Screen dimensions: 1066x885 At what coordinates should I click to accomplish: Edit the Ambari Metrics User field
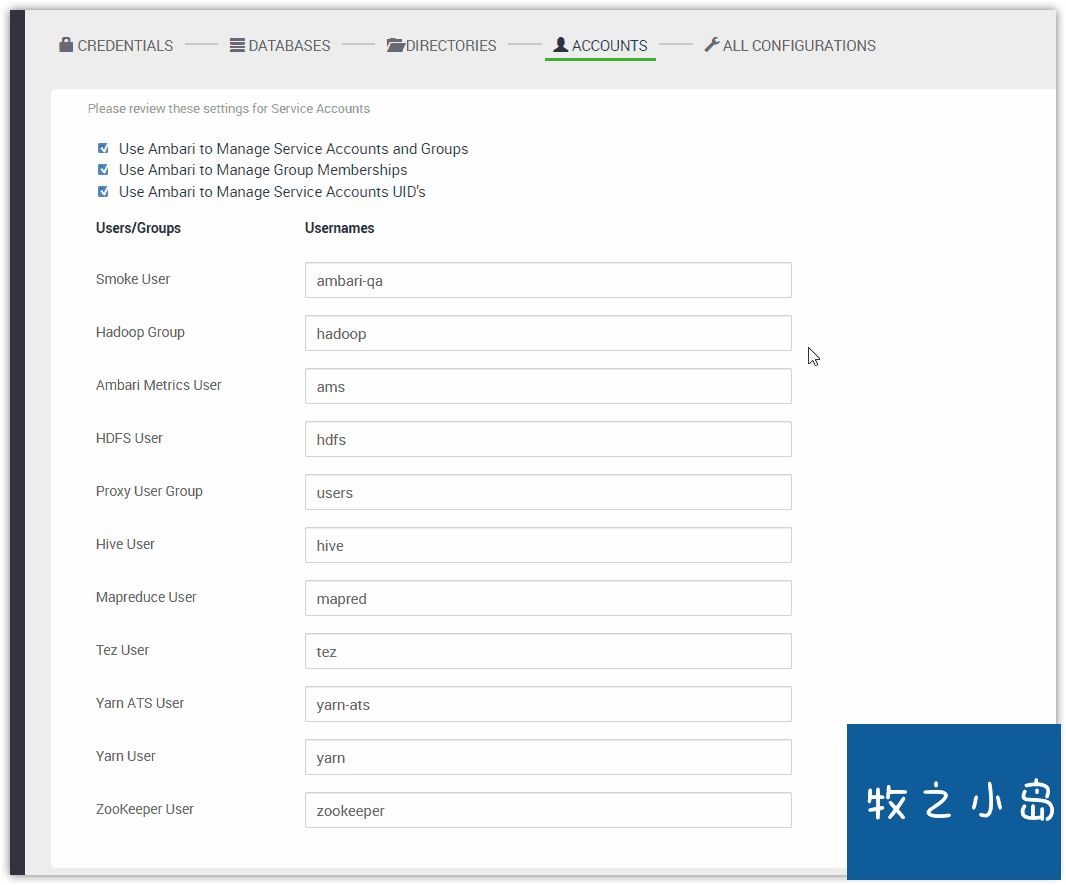coord(548,386)
